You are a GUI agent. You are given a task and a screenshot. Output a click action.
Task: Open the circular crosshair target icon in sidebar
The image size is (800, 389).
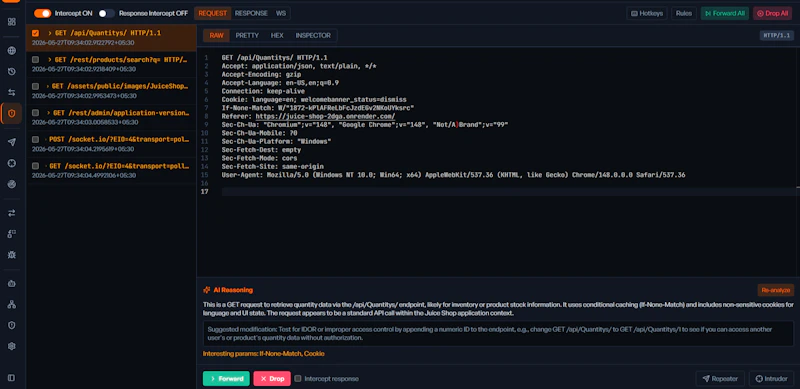(11, 163)
